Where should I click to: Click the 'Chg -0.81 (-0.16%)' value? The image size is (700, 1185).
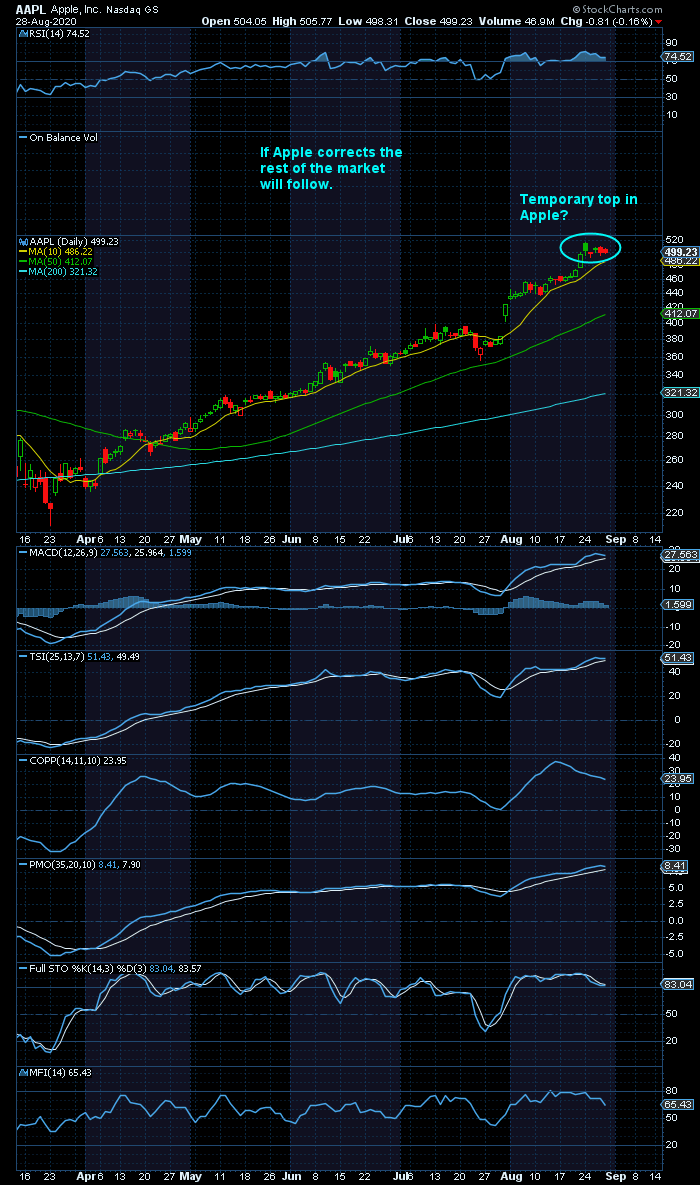(606, 22)
